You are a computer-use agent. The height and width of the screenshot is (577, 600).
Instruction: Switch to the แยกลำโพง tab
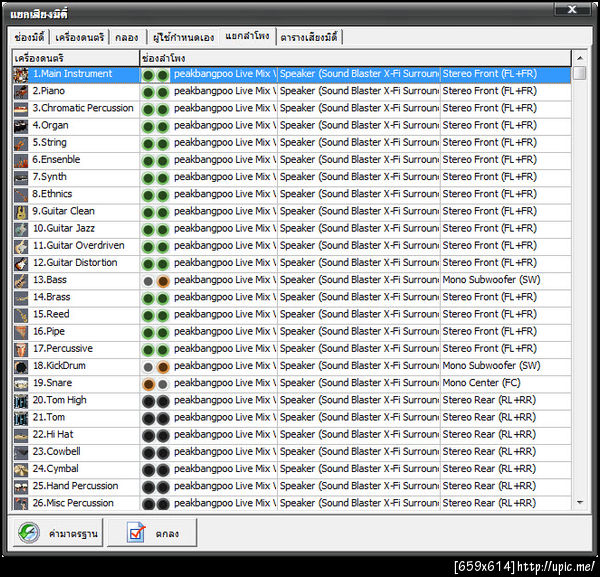click(x=247, y=36)
